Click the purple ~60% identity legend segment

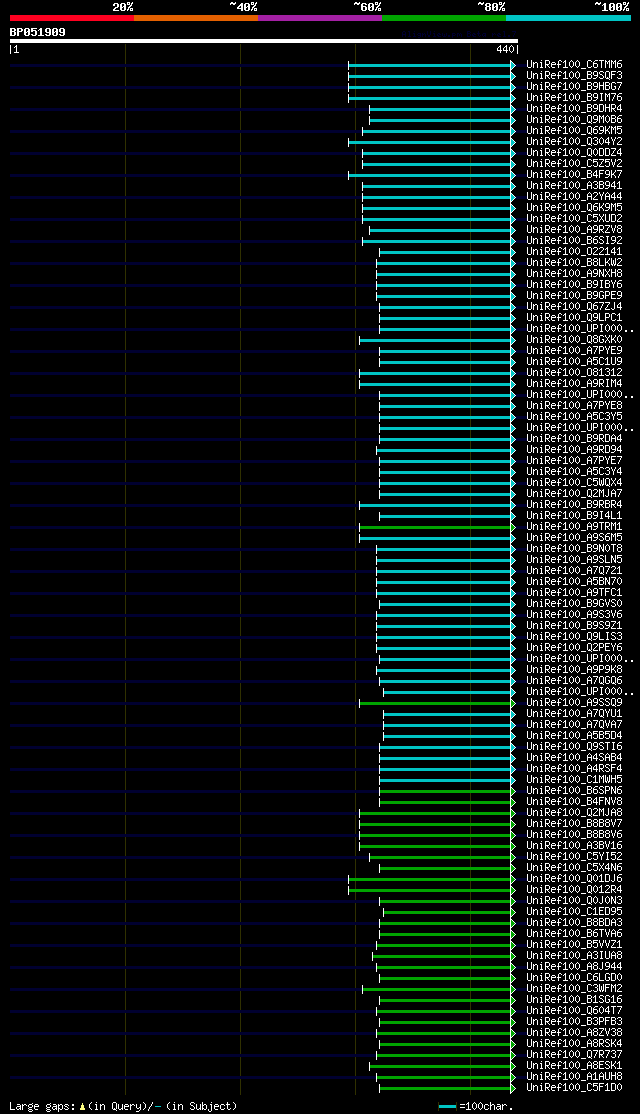(x=320, y=18)
